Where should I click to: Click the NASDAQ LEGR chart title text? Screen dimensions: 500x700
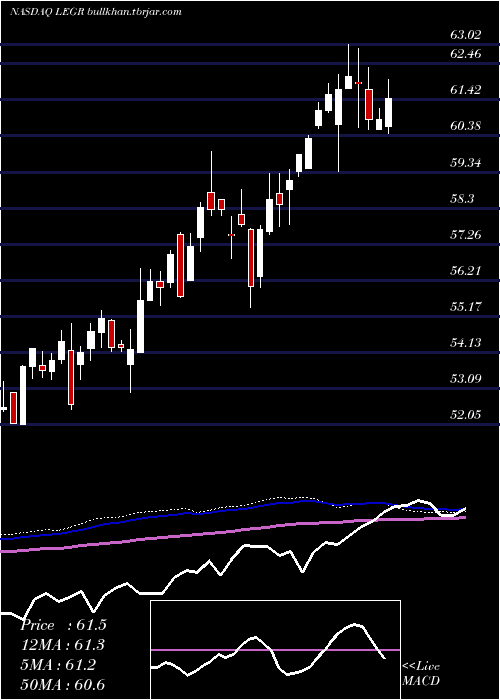pos(96,12)
